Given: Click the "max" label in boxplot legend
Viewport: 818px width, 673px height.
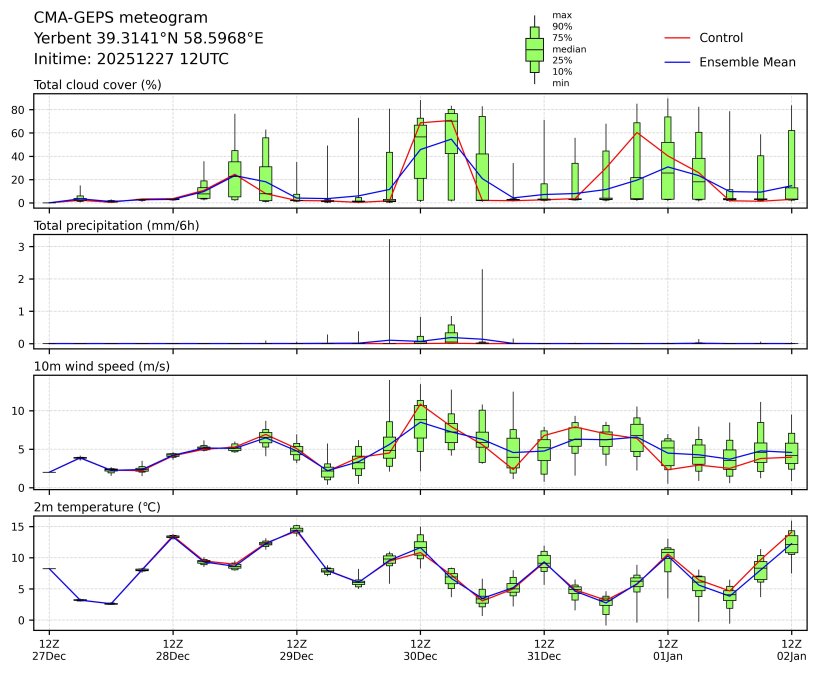Looking at the screenshot, I should pos(561,16).
